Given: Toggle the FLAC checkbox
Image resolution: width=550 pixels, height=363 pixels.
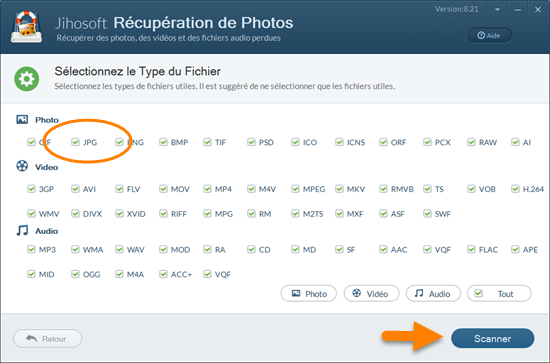Looking at the screenshot, I should [x=471, y=249].
